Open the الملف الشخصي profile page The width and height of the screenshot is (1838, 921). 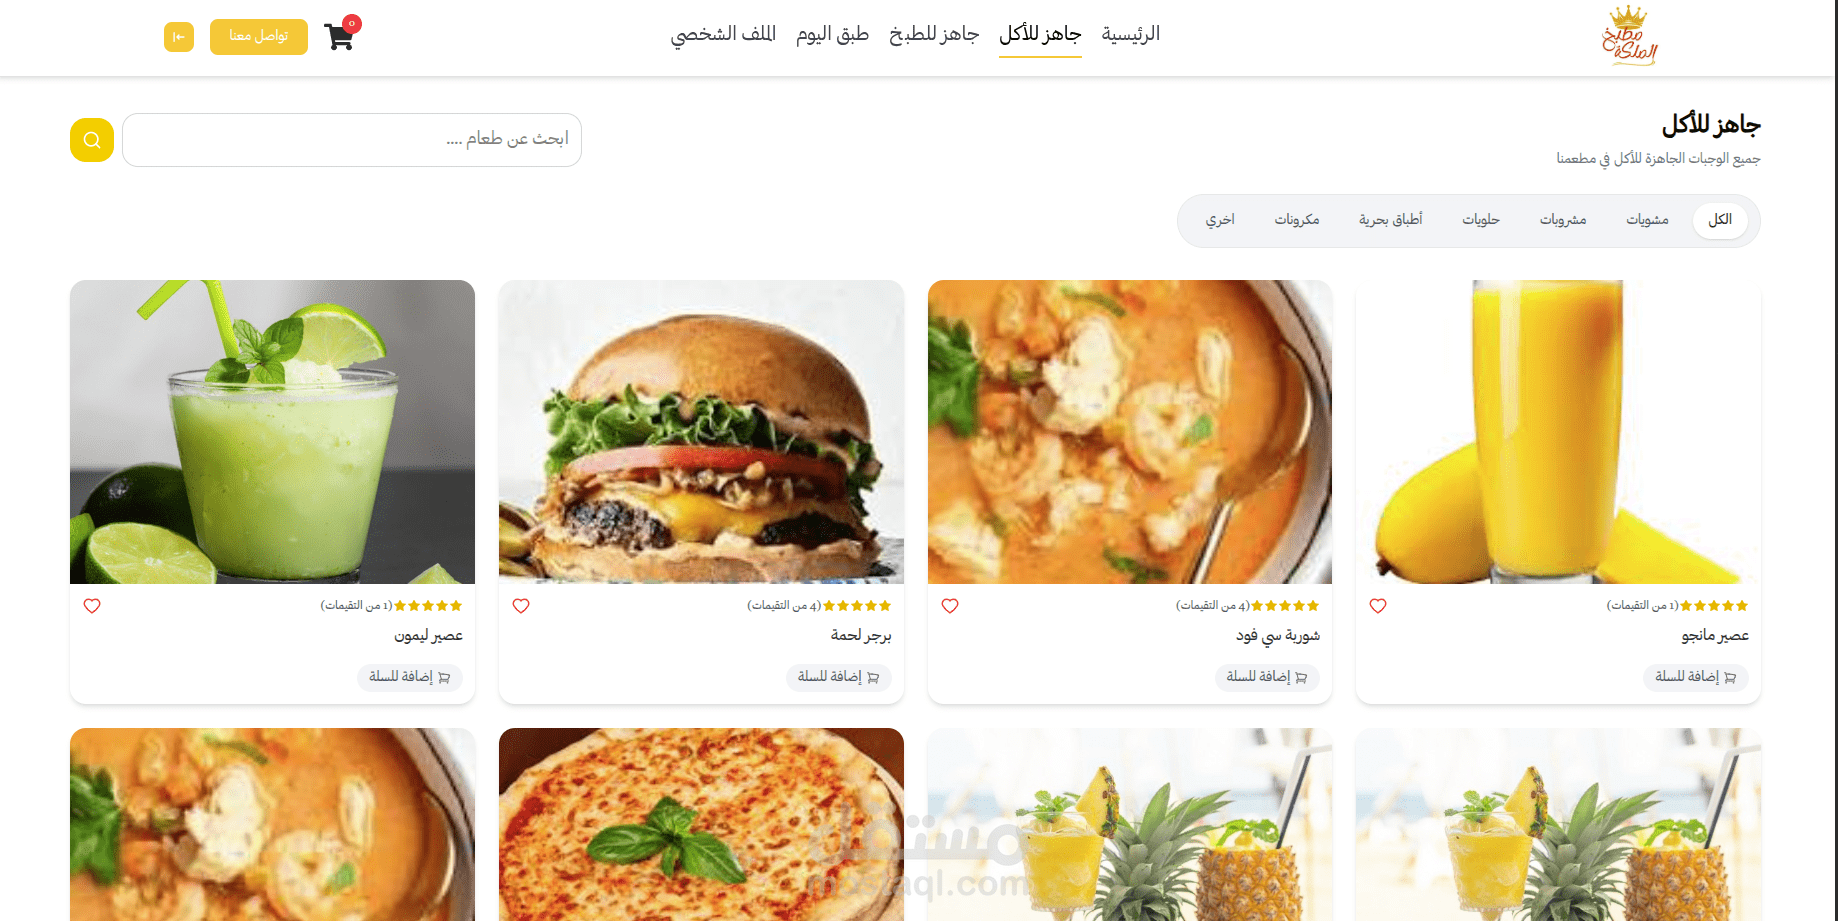(723, 35)
